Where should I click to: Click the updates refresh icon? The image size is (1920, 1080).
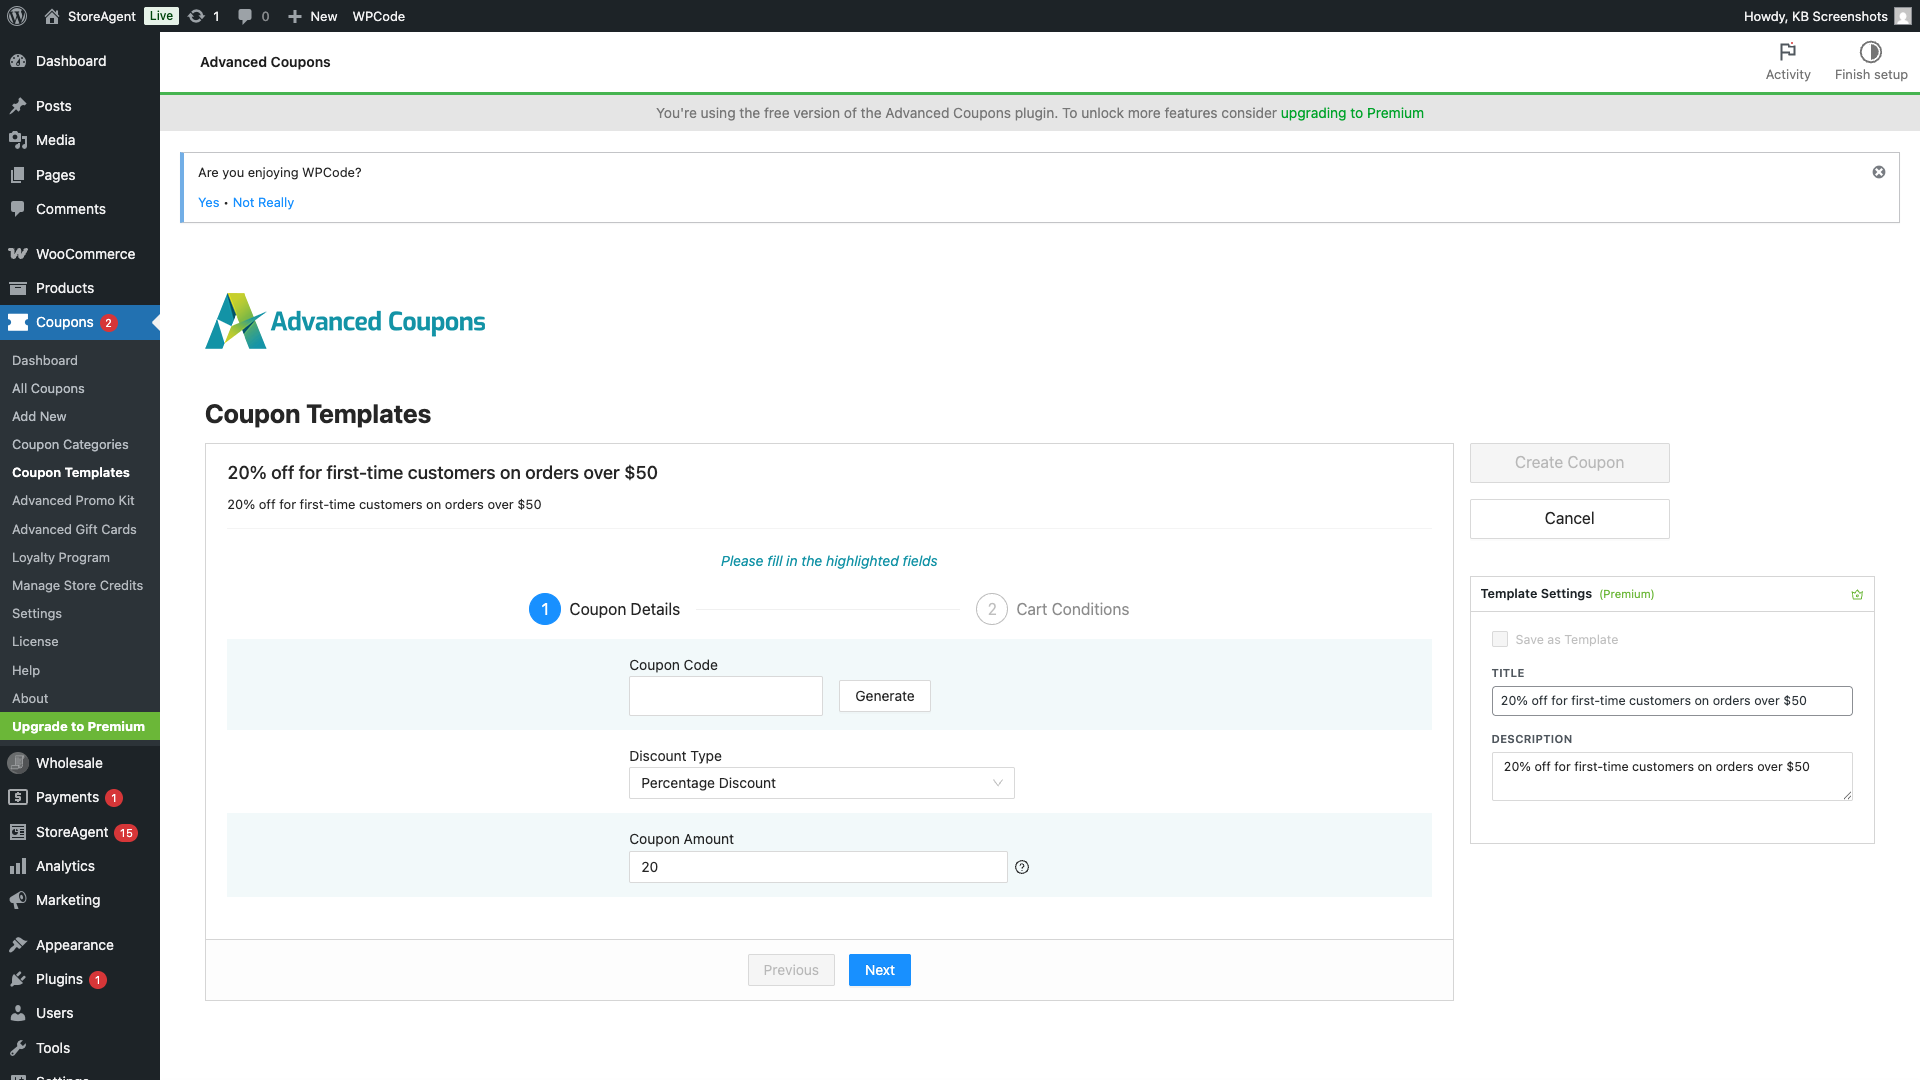[196, 16]
